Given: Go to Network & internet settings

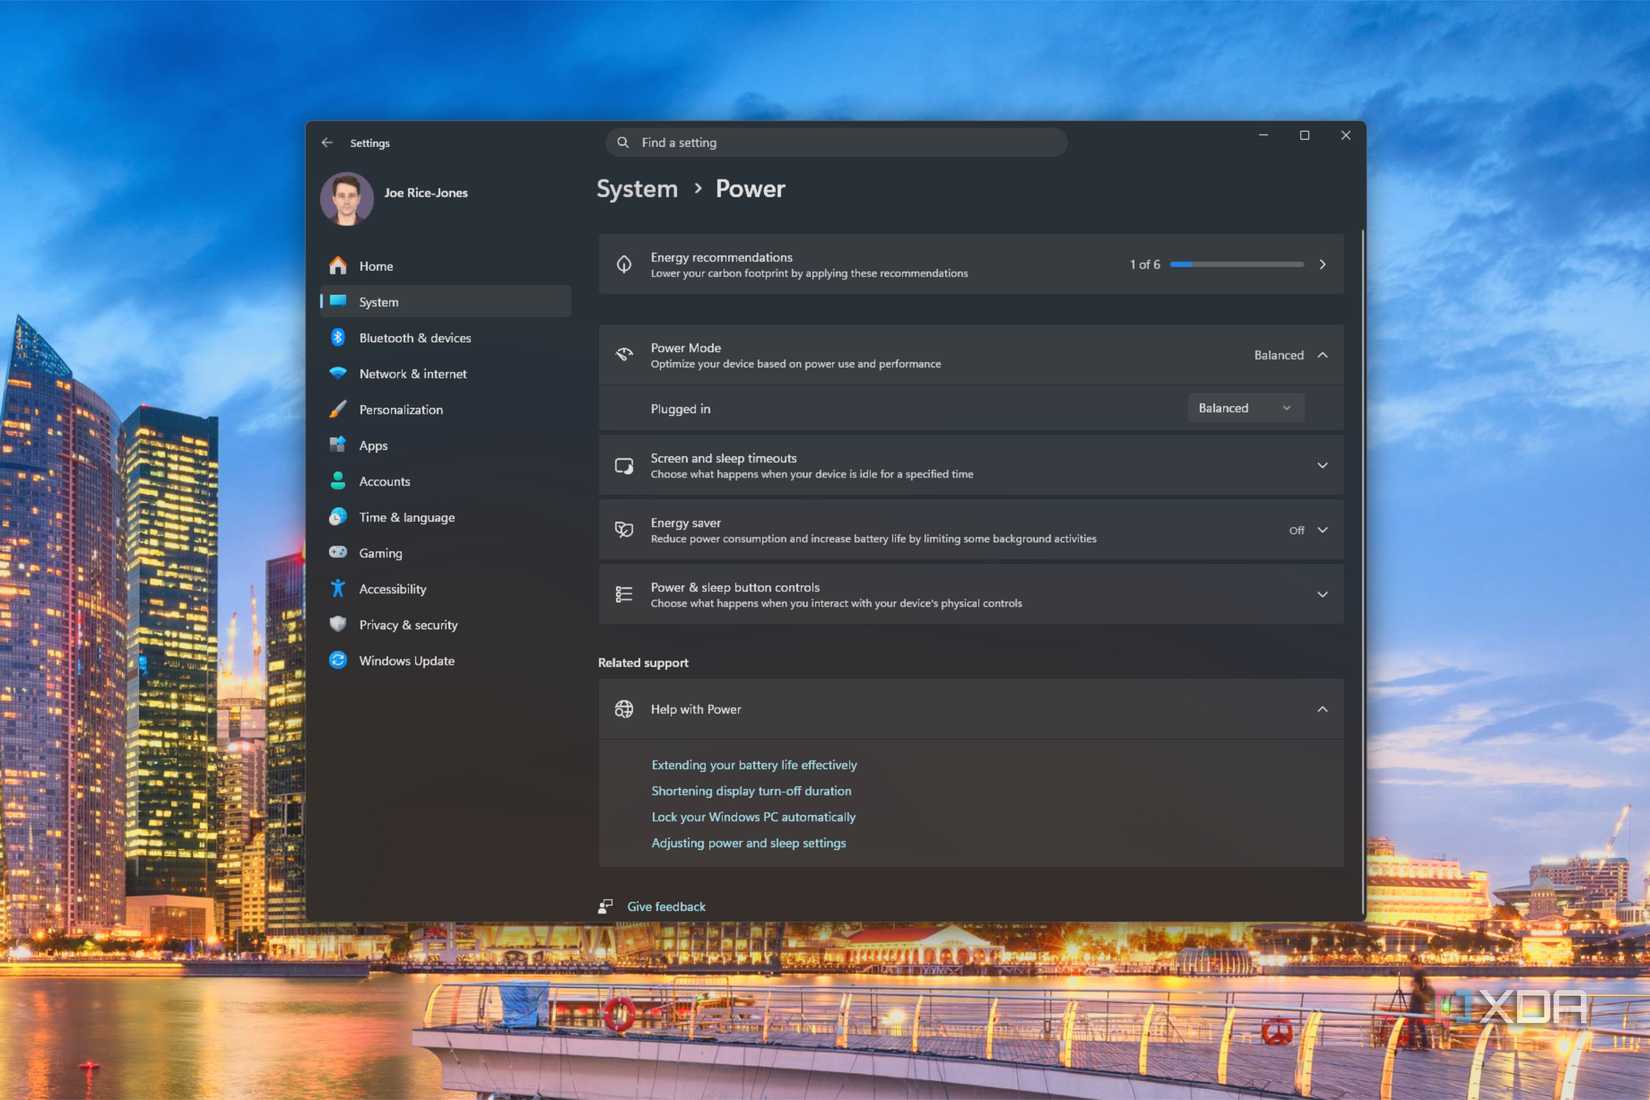Looking at the screenshot, I should (445, 374).
